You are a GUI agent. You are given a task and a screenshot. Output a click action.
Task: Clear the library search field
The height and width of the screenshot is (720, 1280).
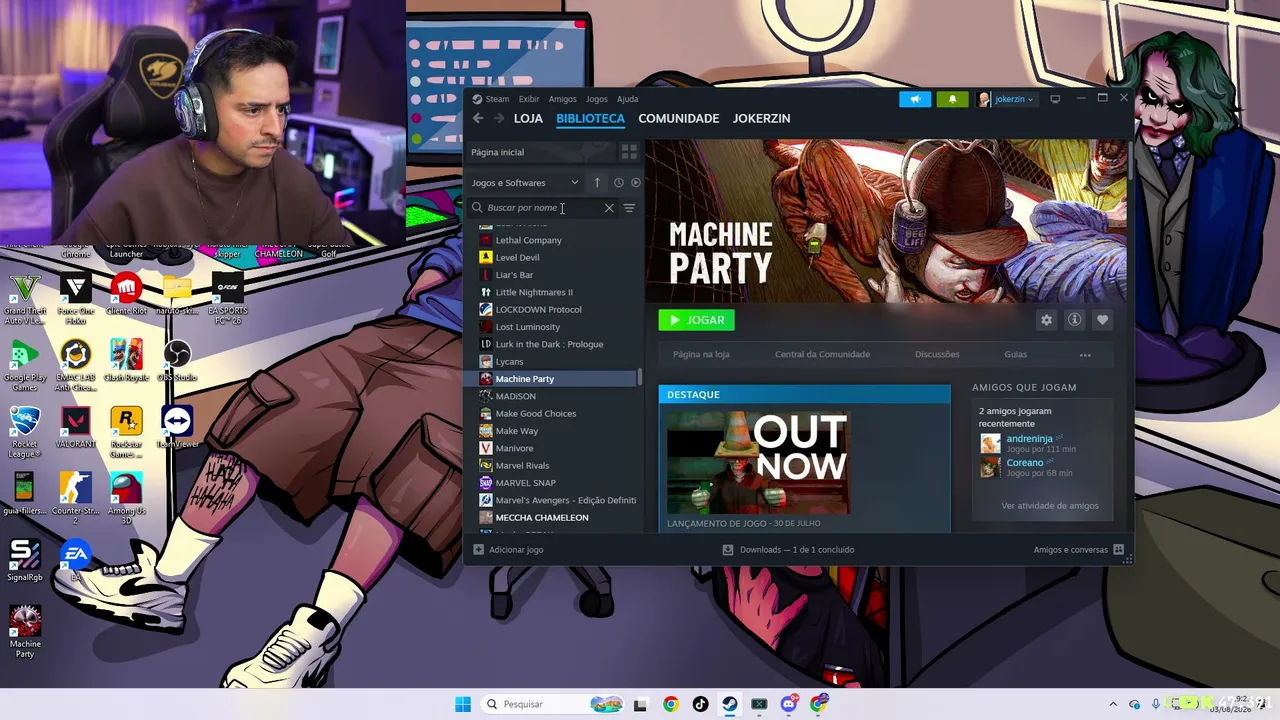(609, 208)
